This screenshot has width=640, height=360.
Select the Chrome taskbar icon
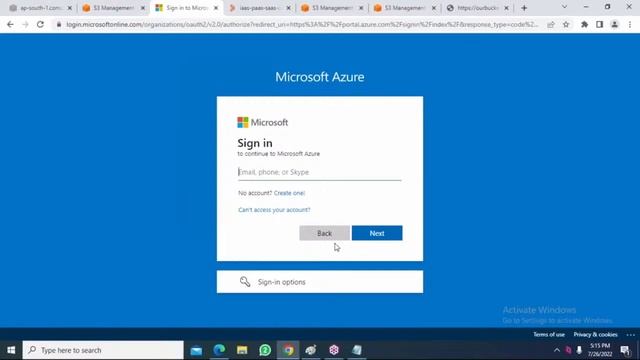point(288,350)
